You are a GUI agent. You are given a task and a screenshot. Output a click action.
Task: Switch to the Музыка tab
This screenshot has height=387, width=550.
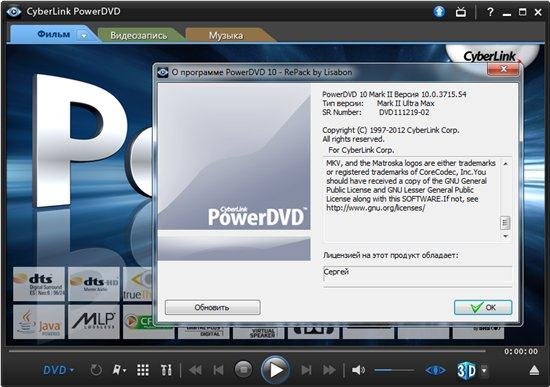tap(226, 35)
